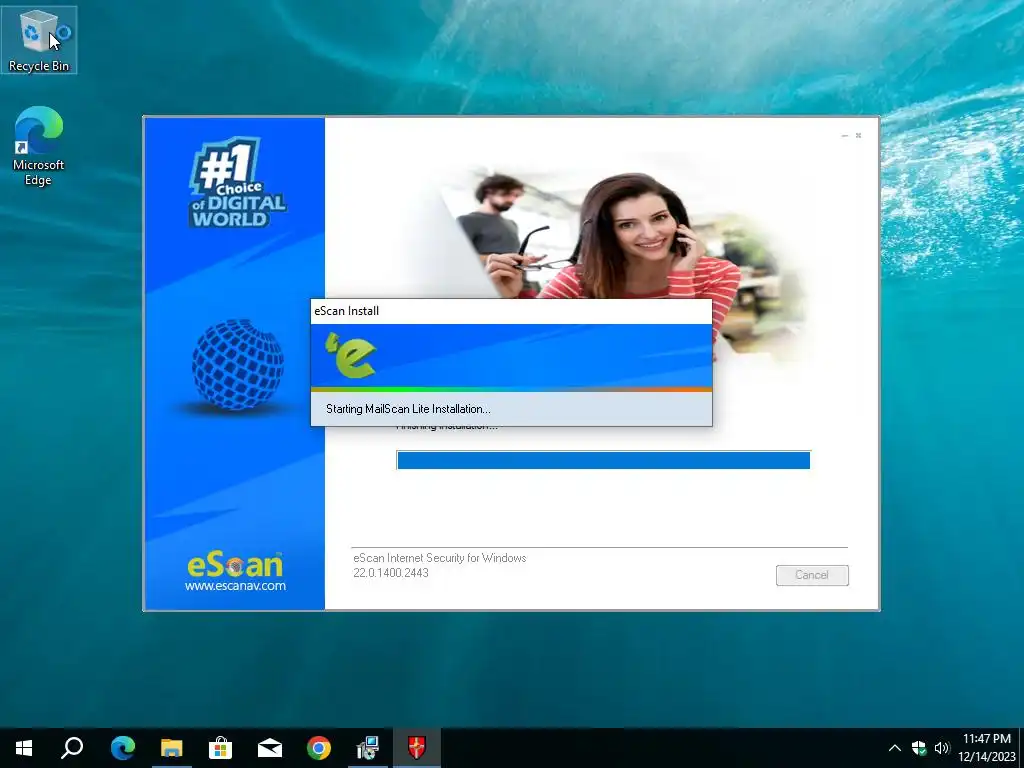Click the Show desktop strip at taskbar end
1024x768 pixels.
[1021, 748]
